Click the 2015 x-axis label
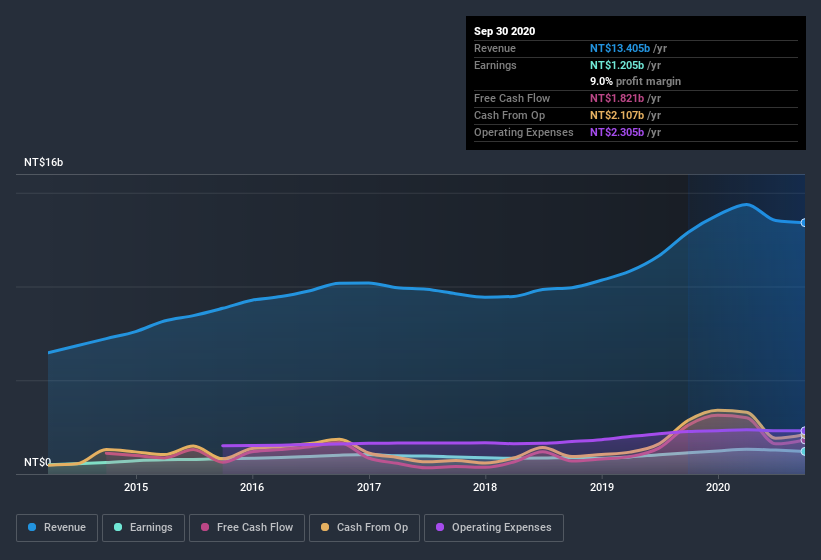 pos(136,487)
